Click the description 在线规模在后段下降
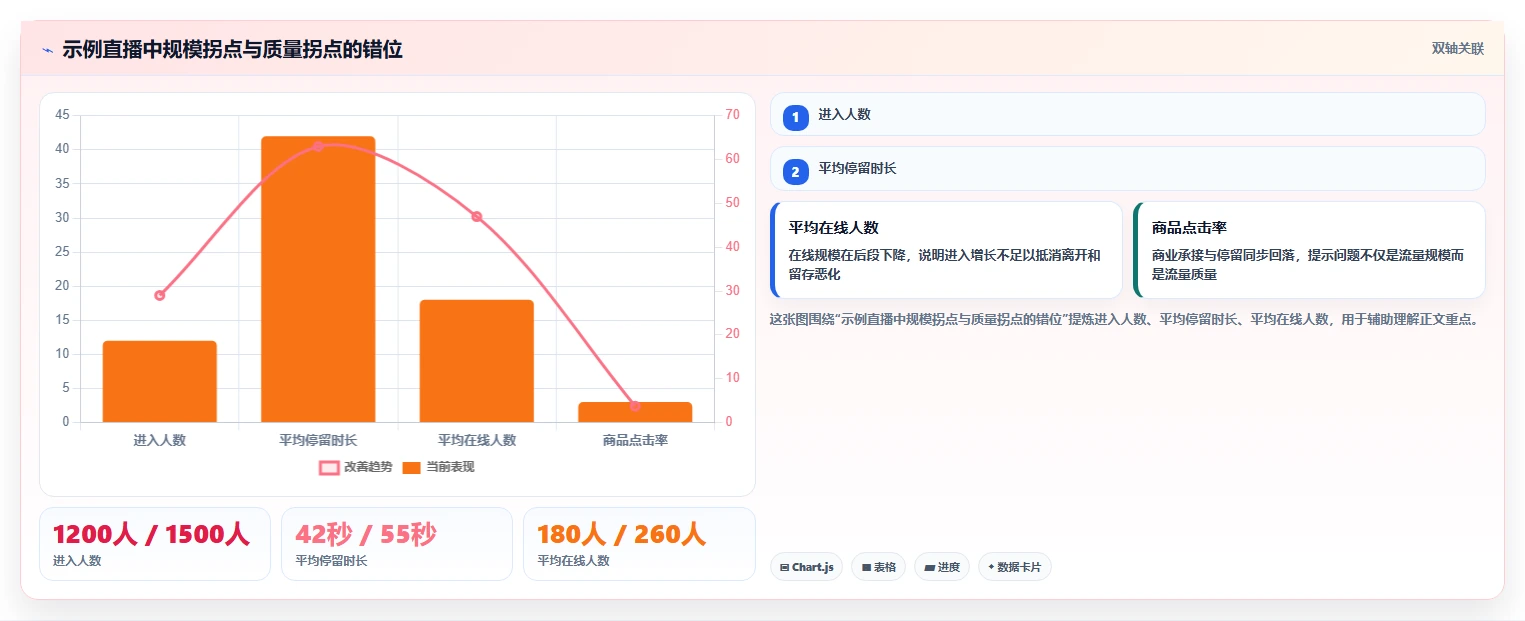 pos(944,265)
